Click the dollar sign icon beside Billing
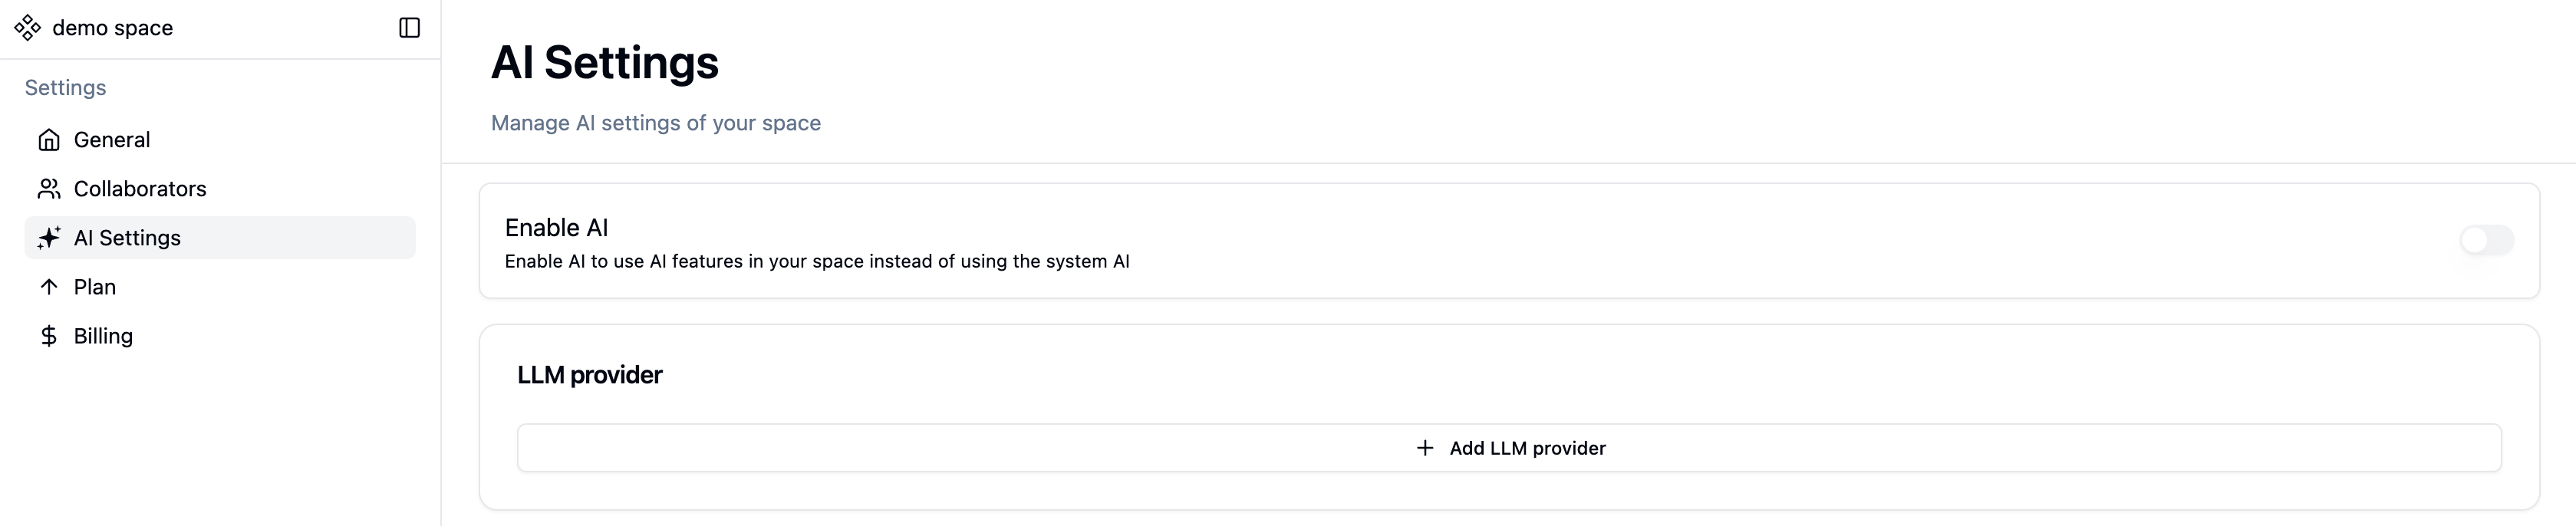The height and width of the screenshot is (526, 2576). tap(49, 336)
